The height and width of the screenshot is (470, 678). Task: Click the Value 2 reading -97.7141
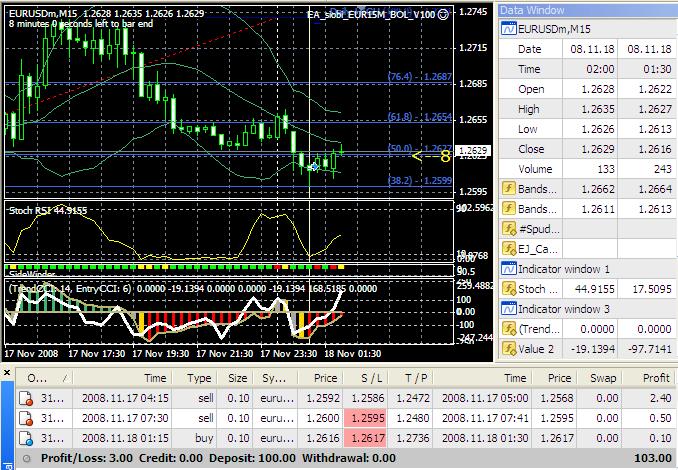pos(652,349)
